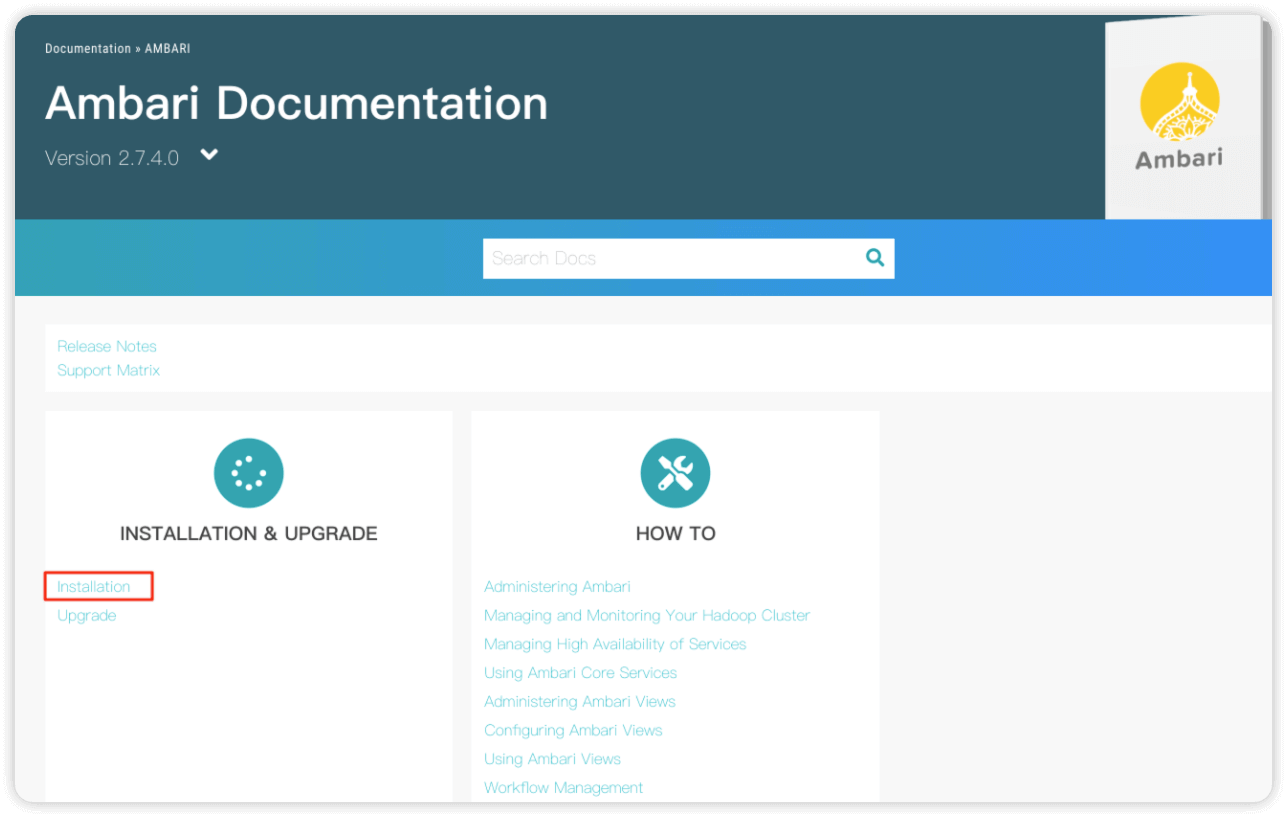Open the Support Matrix link
Viewport: 1287px width, 817px height.
[x=108, y=370]
